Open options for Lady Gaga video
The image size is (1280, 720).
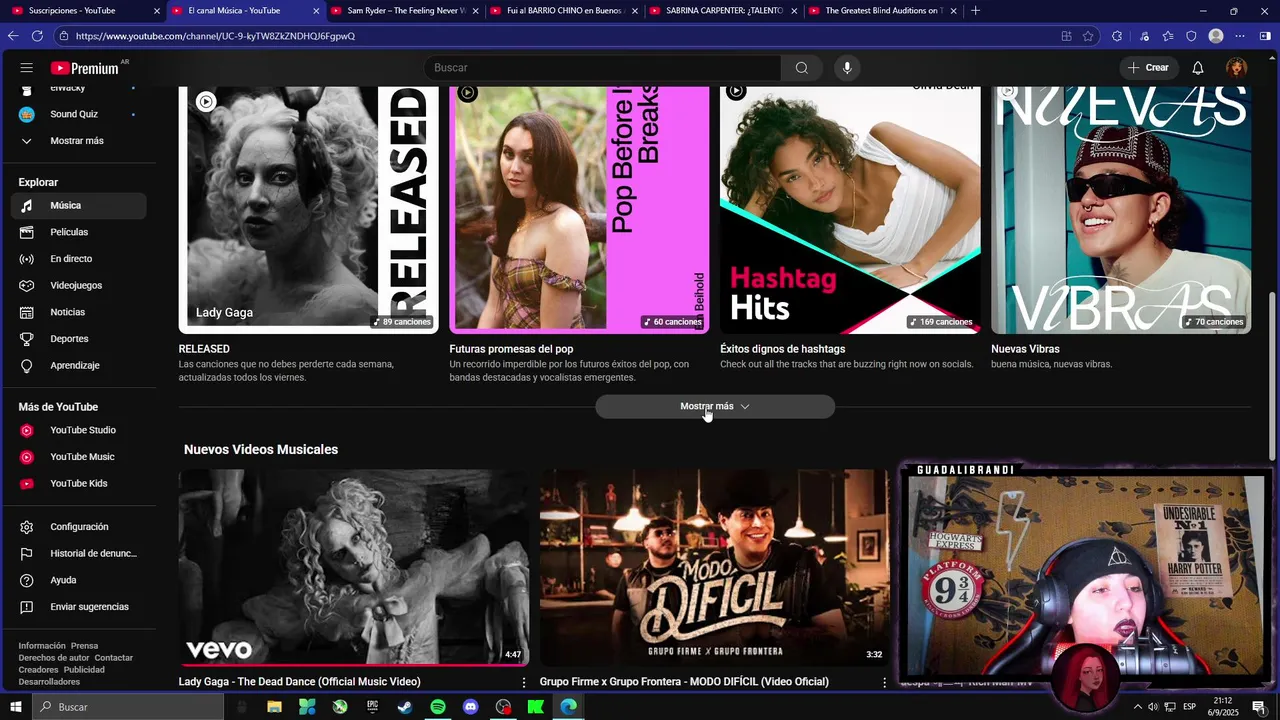[x=523, y=682]
